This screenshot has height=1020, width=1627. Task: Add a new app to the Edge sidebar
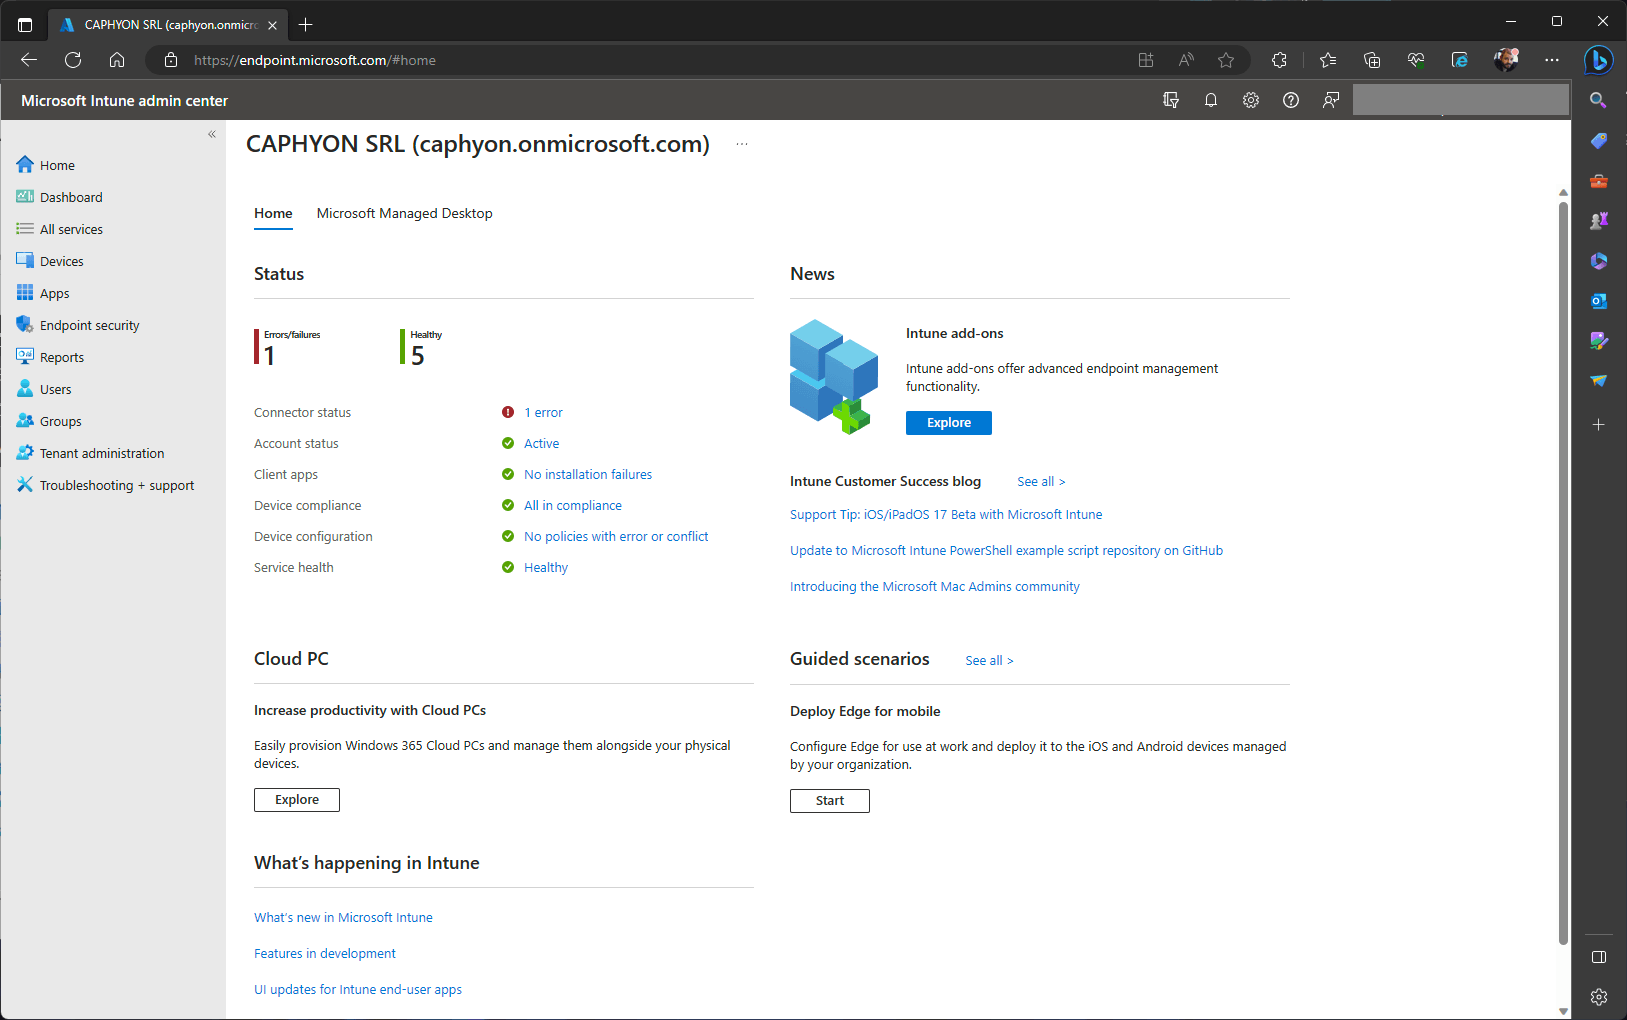1598,425
